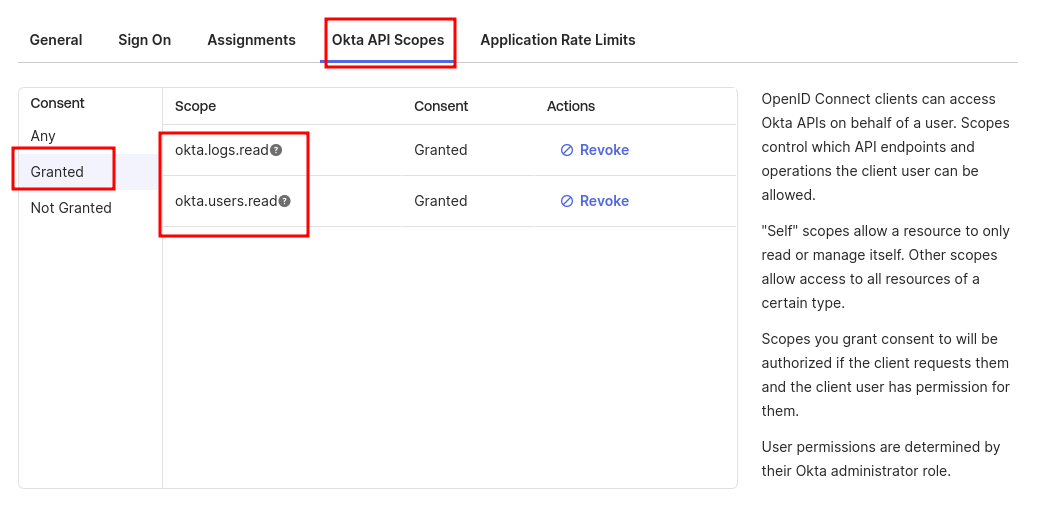
Task: Click help icon next to okta.logs.read
Action: tap(276, 150)
